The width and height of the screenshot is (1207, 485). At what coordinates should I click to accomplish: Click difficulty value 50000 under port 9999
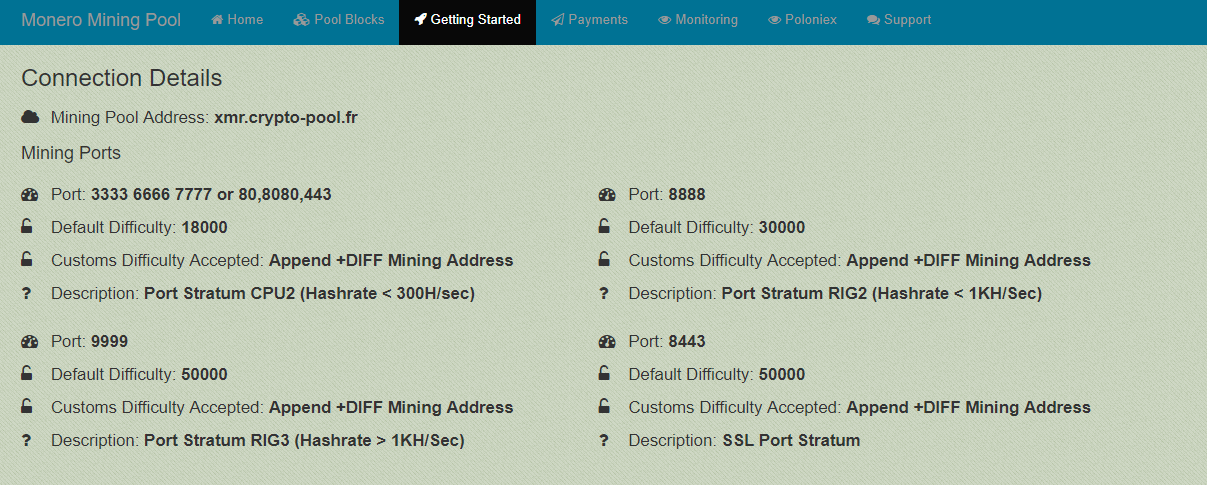[204, 374]
